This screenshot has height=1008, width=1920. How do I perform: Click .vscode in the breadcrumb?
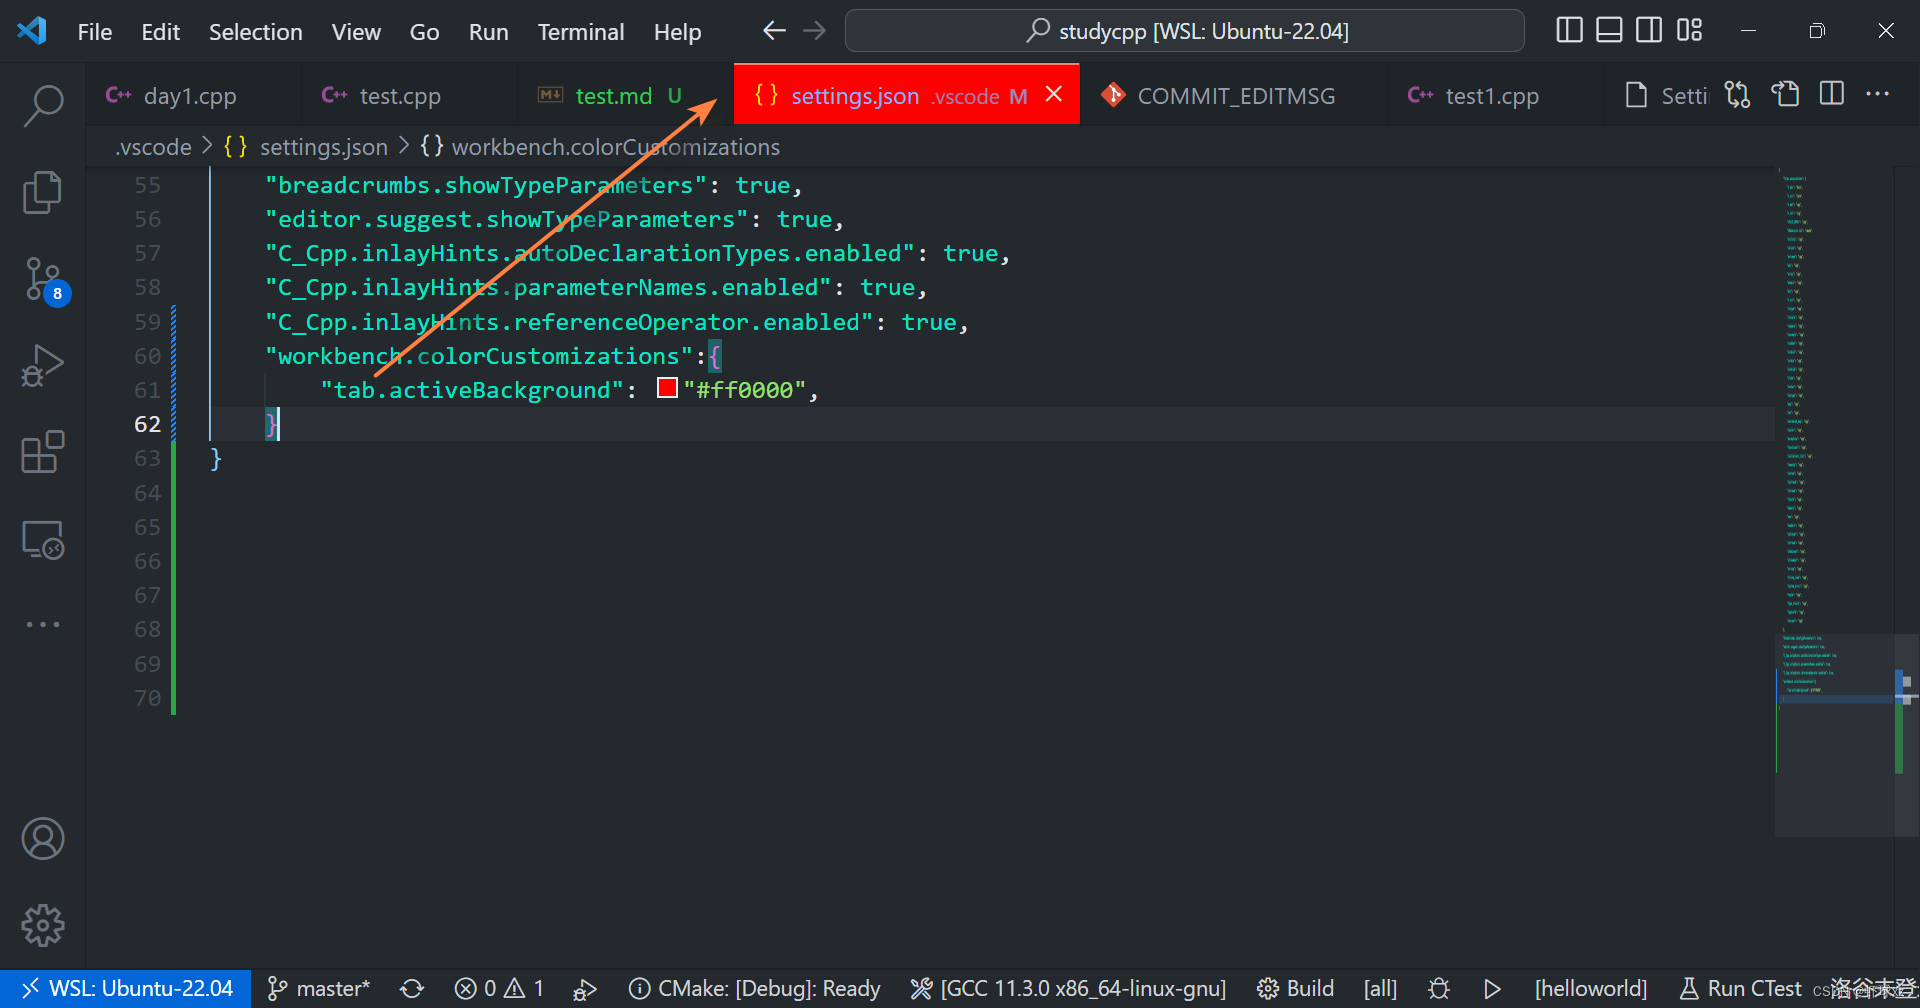click(x=153, y=147)
